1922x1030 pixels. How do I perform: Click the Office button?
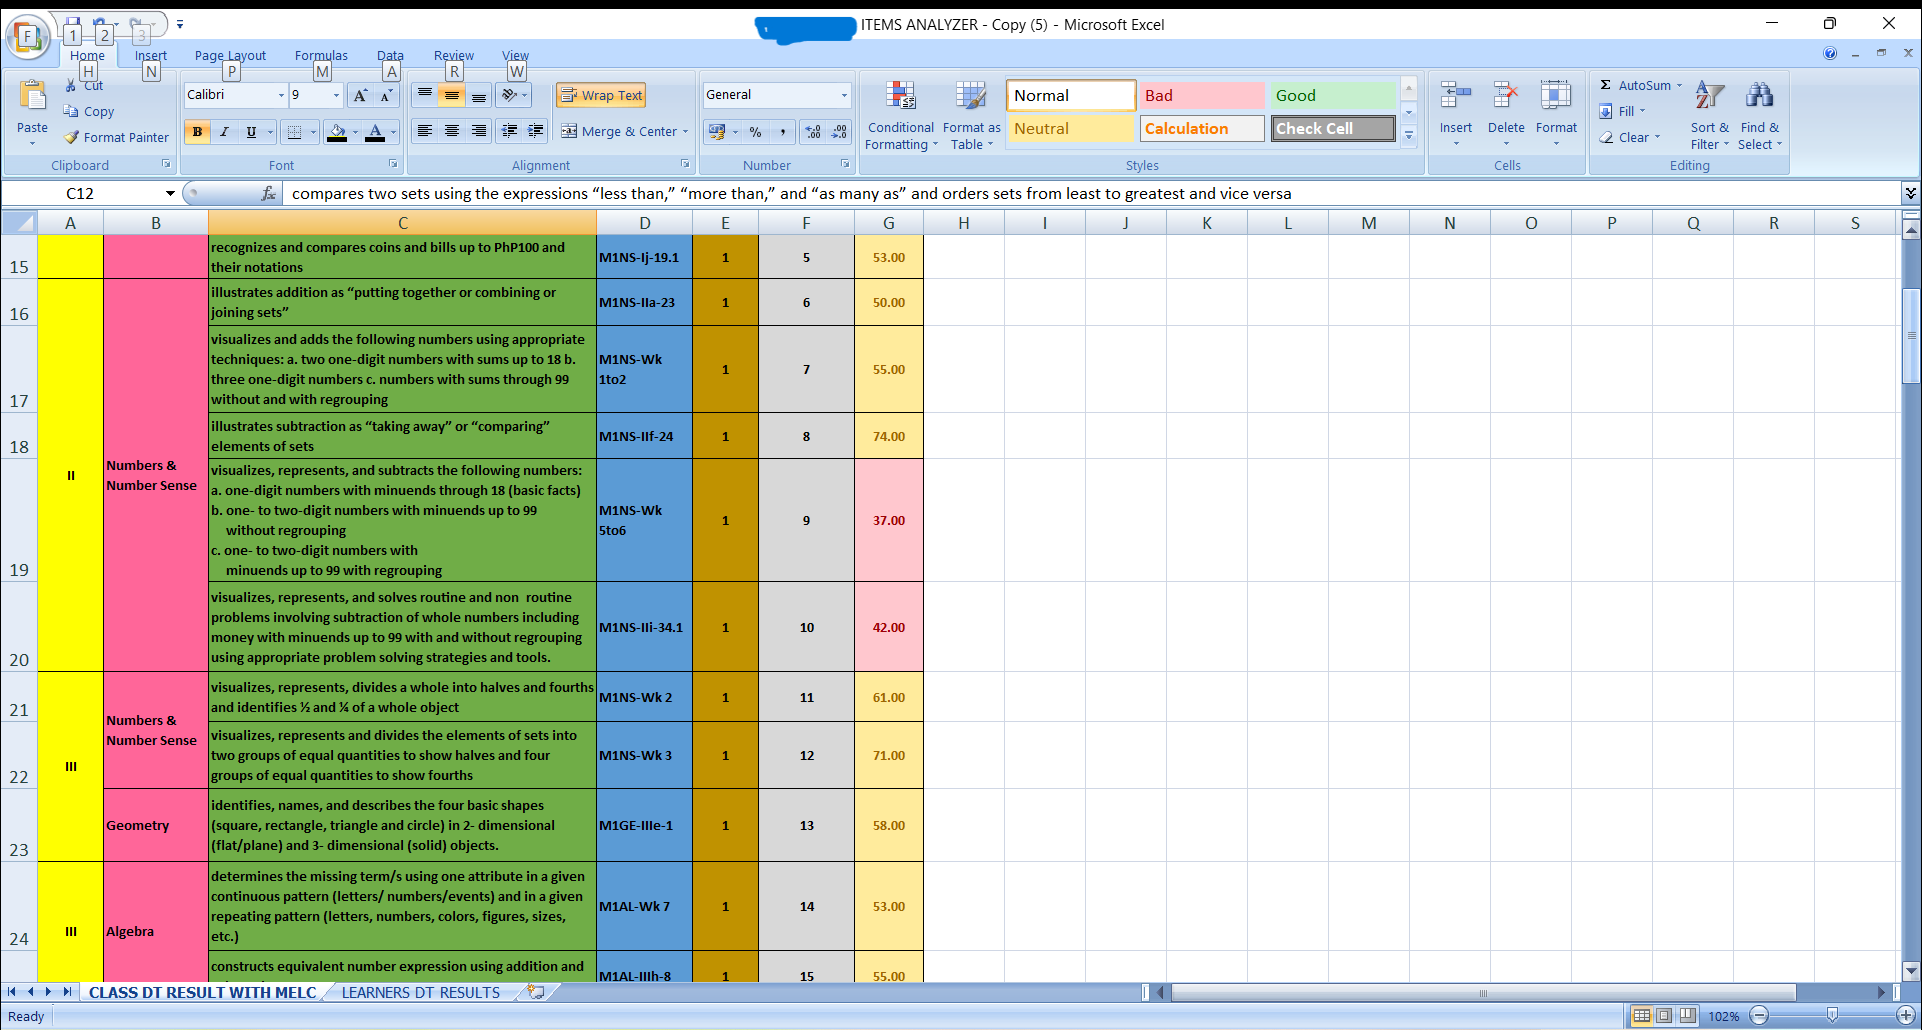point(28,37)
